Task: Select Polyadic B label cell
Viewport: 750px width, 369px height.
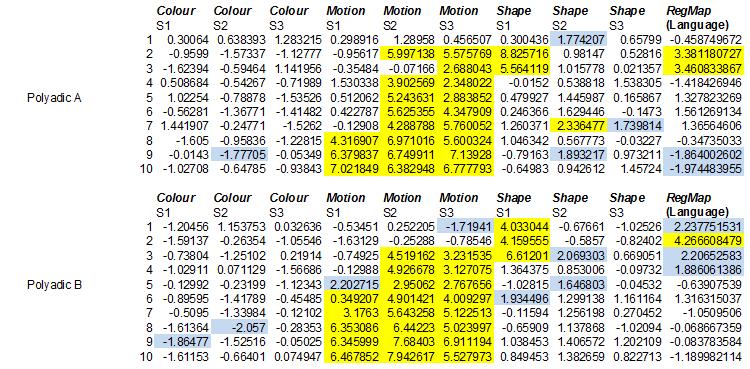Action: tap(55, 285)
